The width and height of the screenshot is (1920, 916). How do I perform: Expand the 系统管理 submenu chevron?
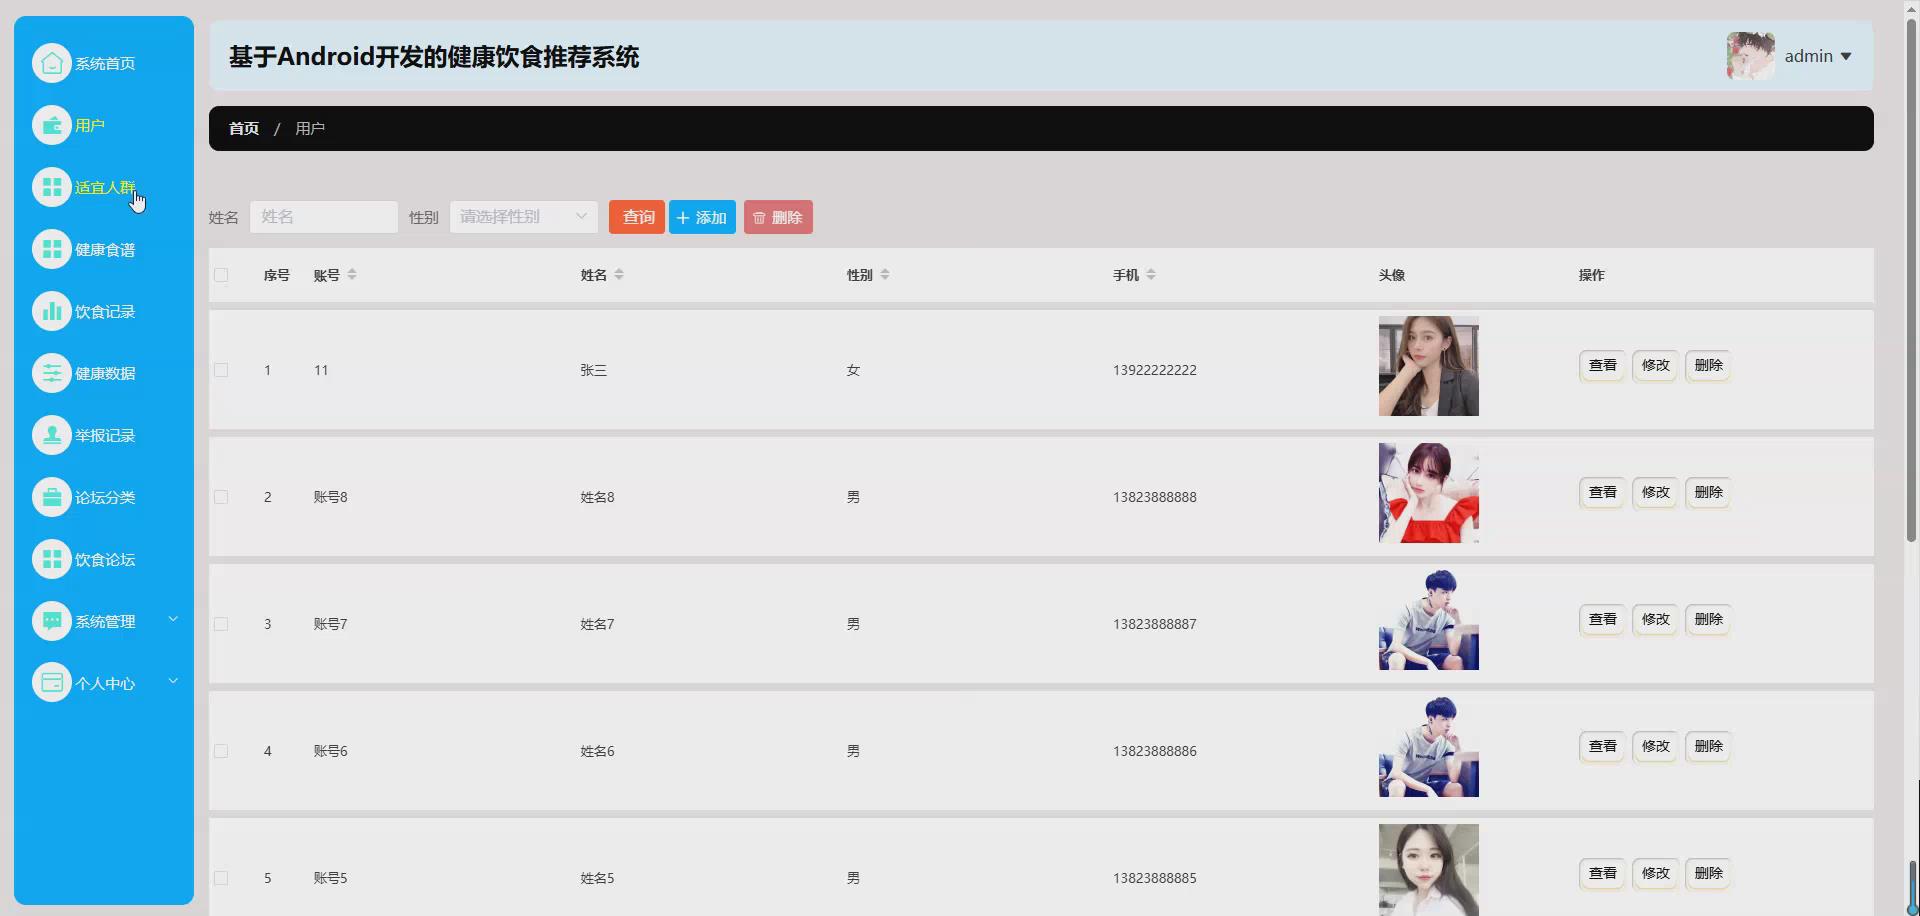[x=173, y=619]
